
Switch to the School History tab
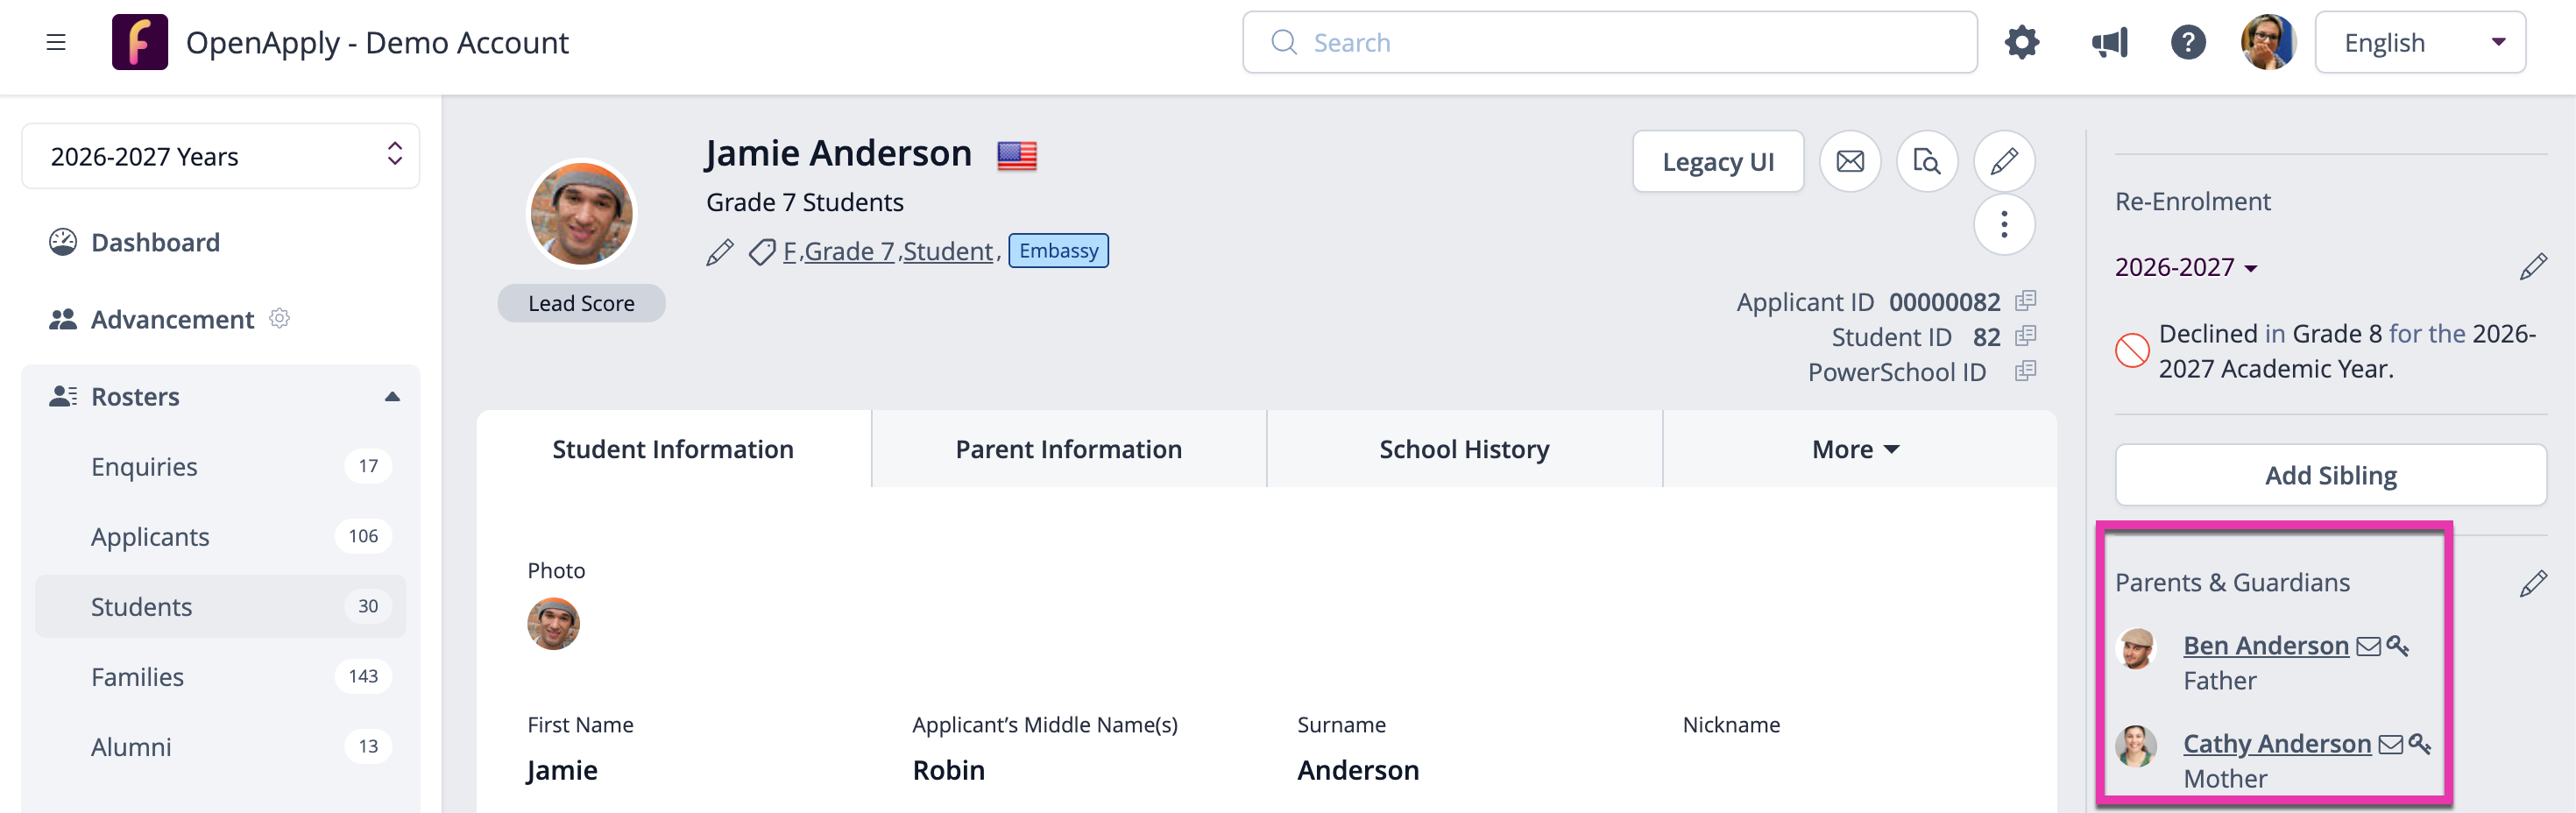[1464, 449]
